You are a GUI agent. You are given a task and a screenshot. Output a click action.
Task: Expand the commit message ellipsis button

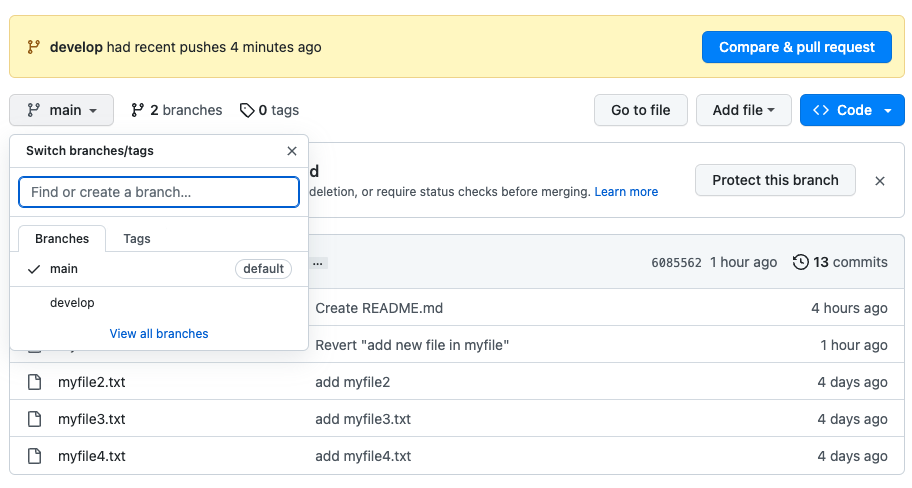click(x=319, y=263)
